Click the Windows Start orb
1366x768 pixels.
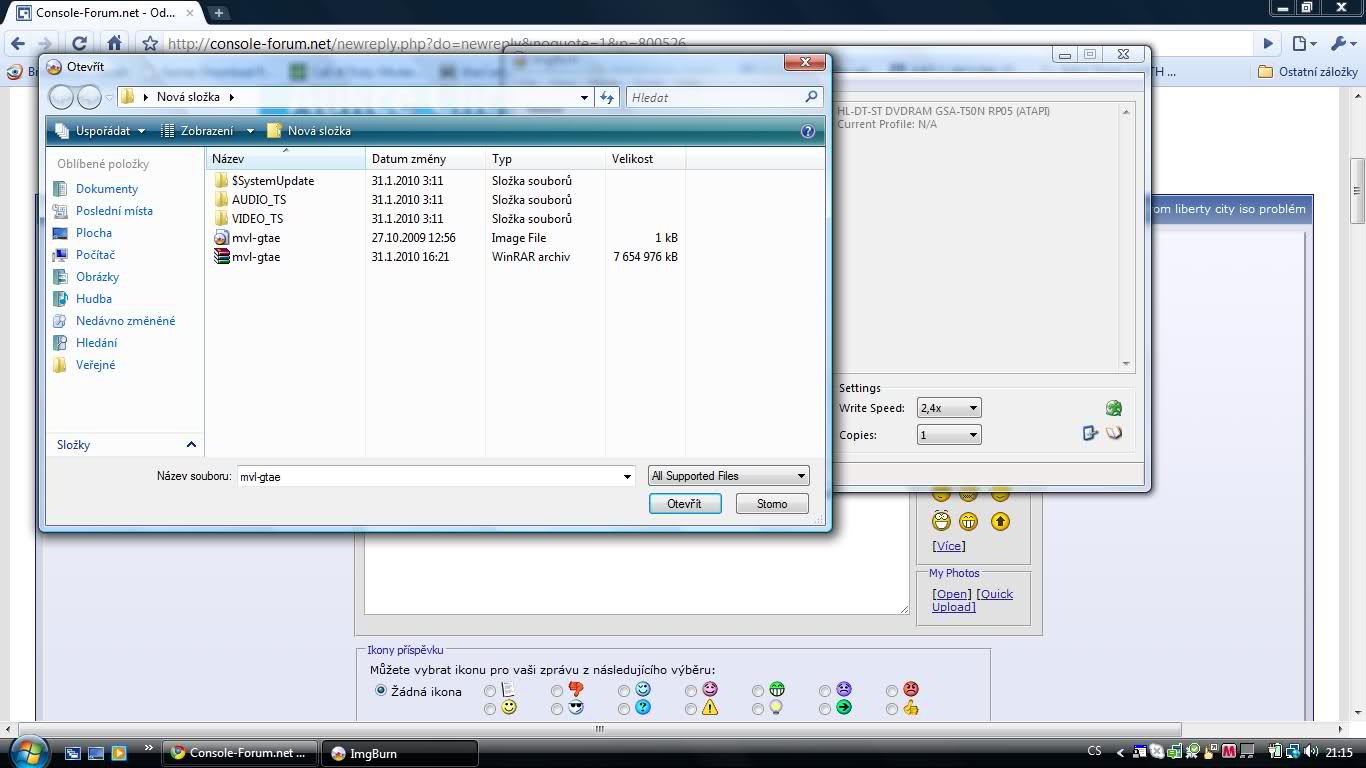click(28, 751)
